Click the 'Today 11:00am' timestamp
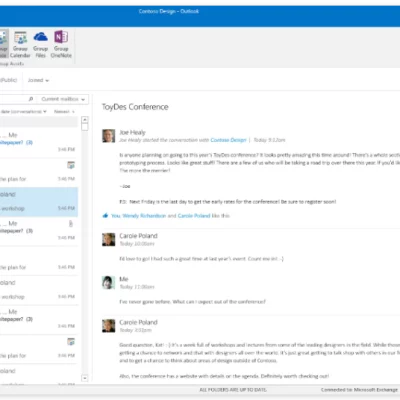Image resolution: width=400 pixels, height=400 pixels. tap(137, 287)
